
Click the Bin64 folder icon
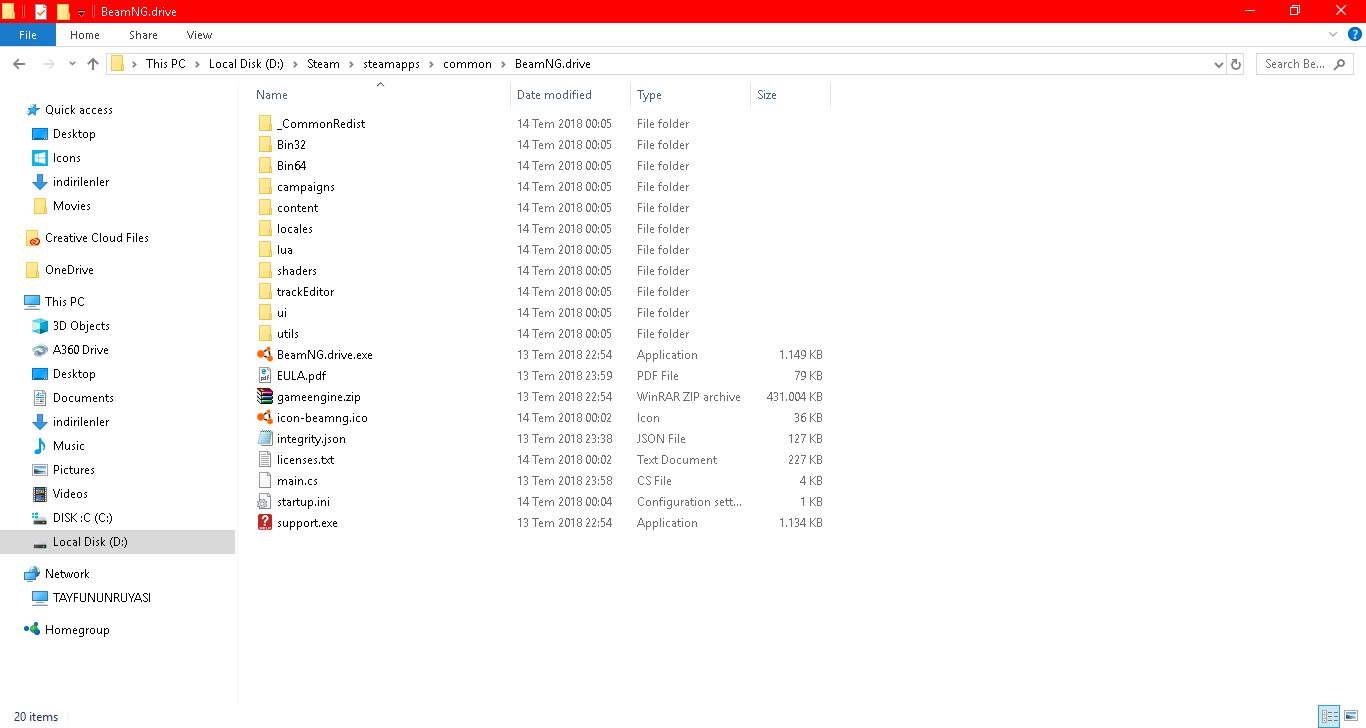265,166
